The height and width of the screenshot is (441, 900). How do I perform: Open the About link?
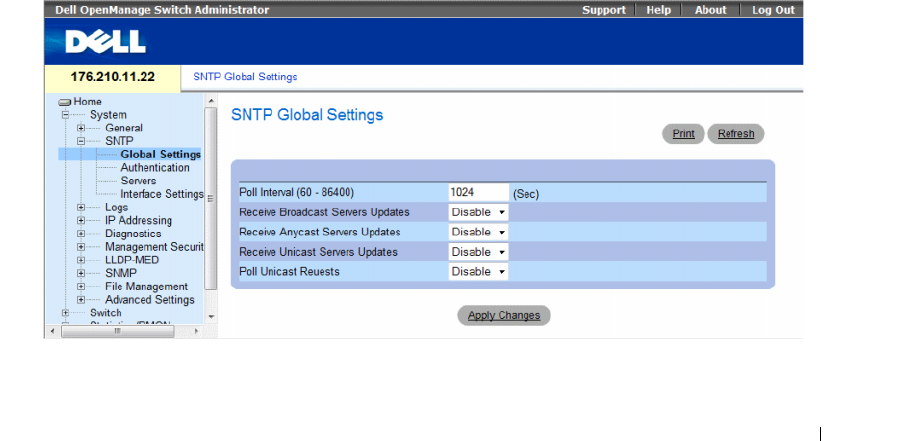(711, 10)
